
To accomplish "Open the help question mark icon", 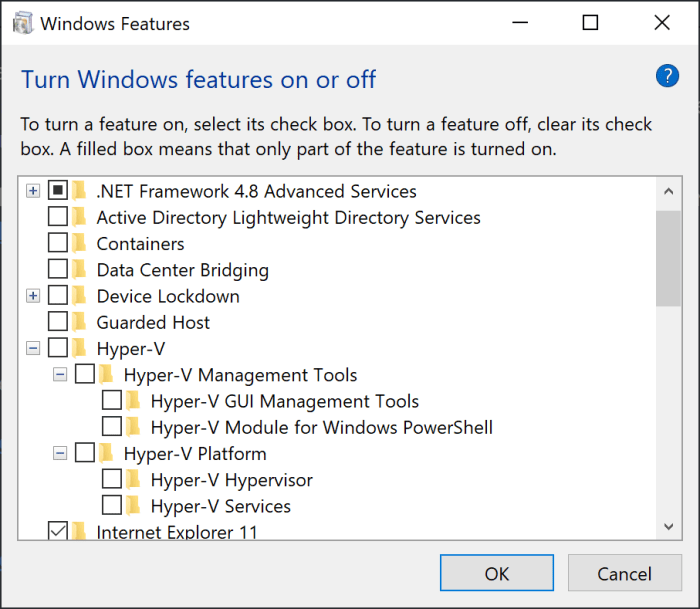I will click(x=667, y=76).
